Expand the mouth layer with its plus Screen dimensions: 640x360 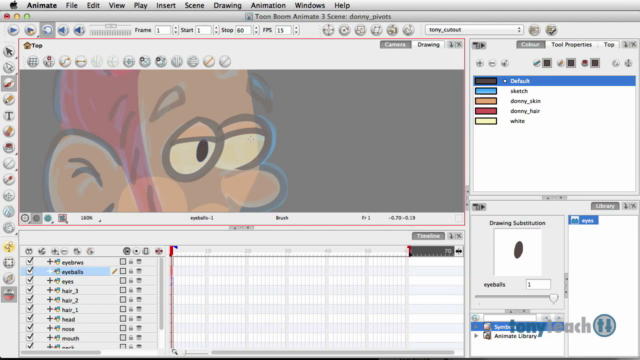49,338
